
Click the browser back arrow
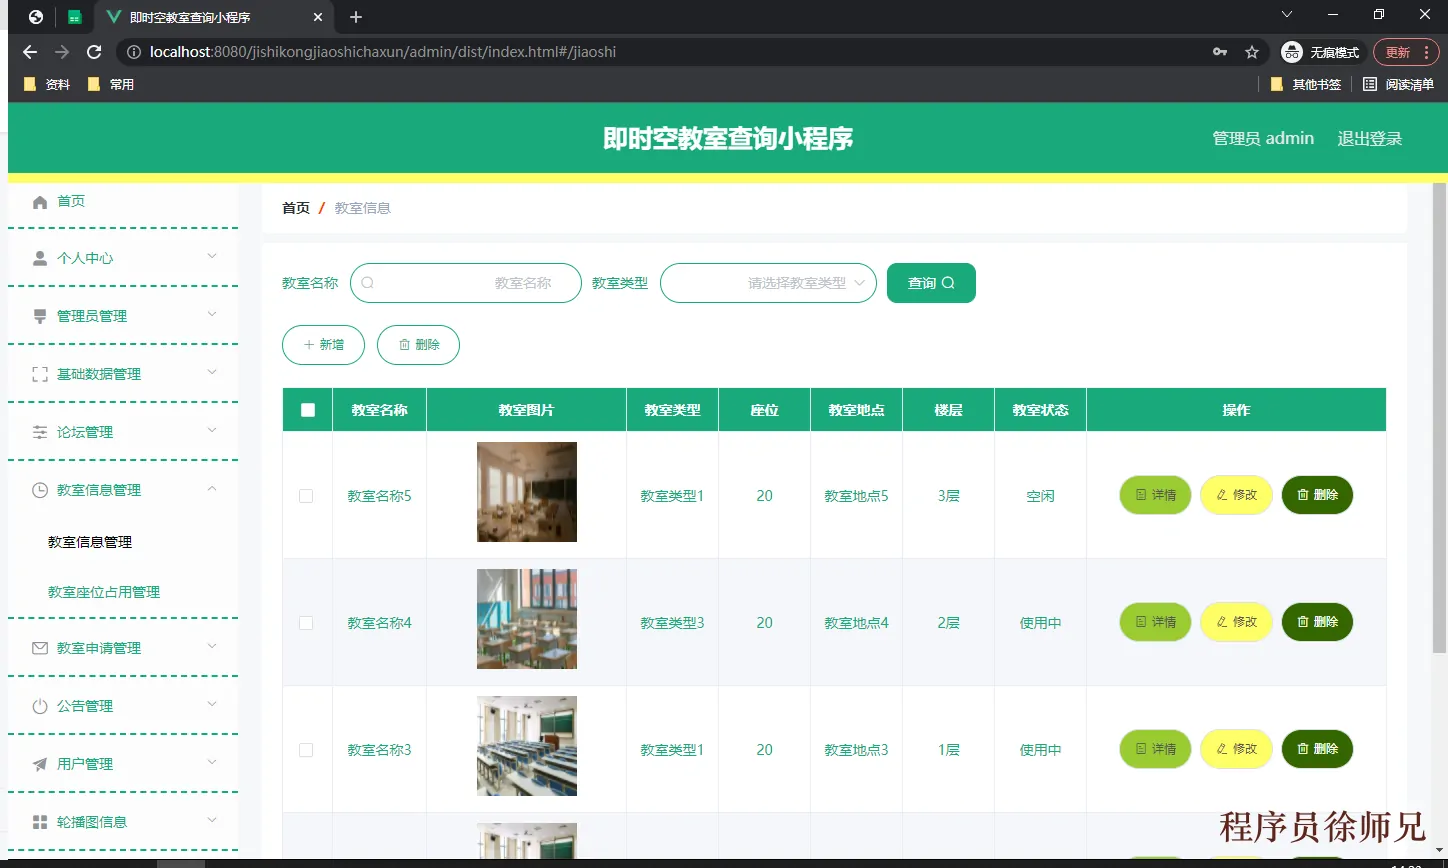point(30,52)
